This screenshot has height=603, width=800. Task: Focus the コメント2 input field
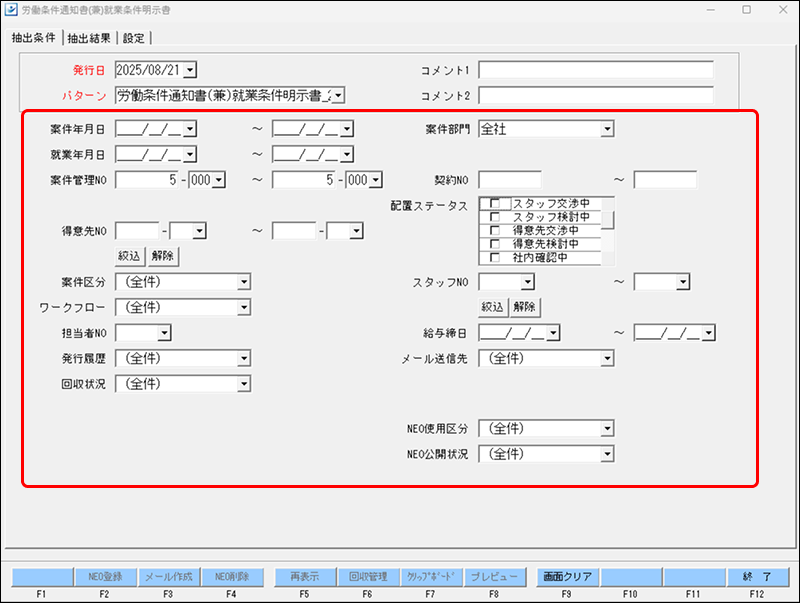[x=595, y=95]
